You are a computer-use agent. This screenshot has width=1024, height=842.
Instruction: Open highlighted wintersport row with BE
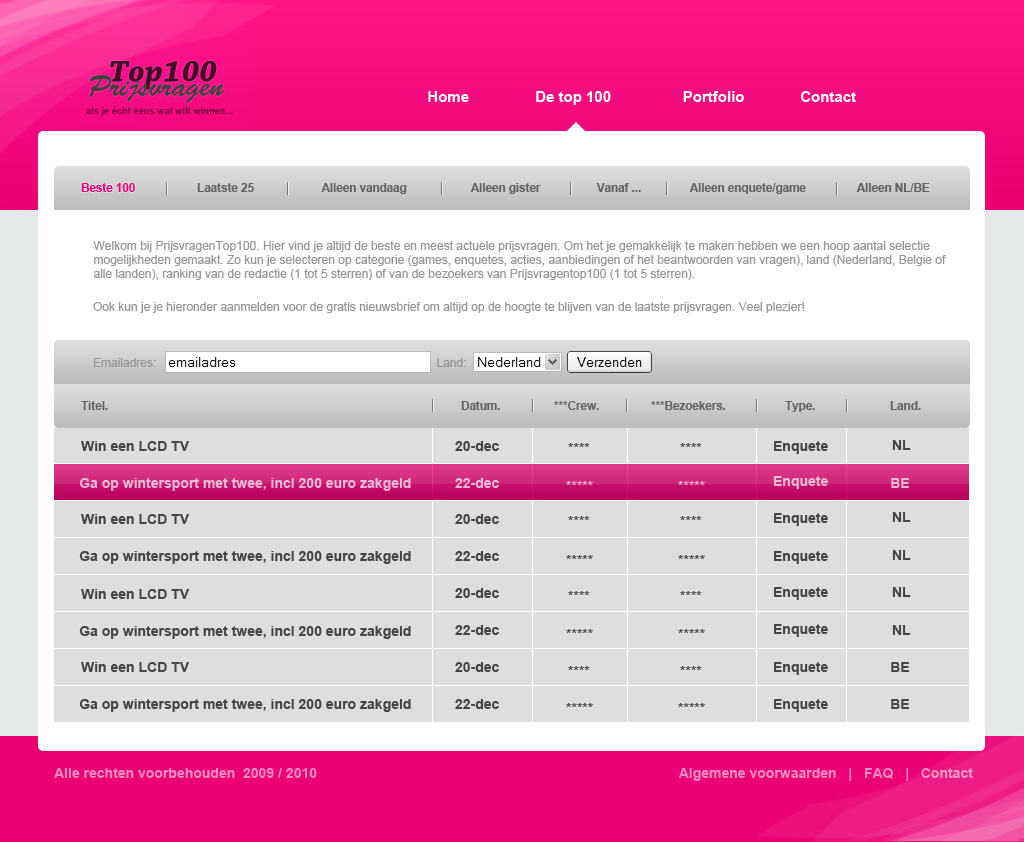[511, 482]
